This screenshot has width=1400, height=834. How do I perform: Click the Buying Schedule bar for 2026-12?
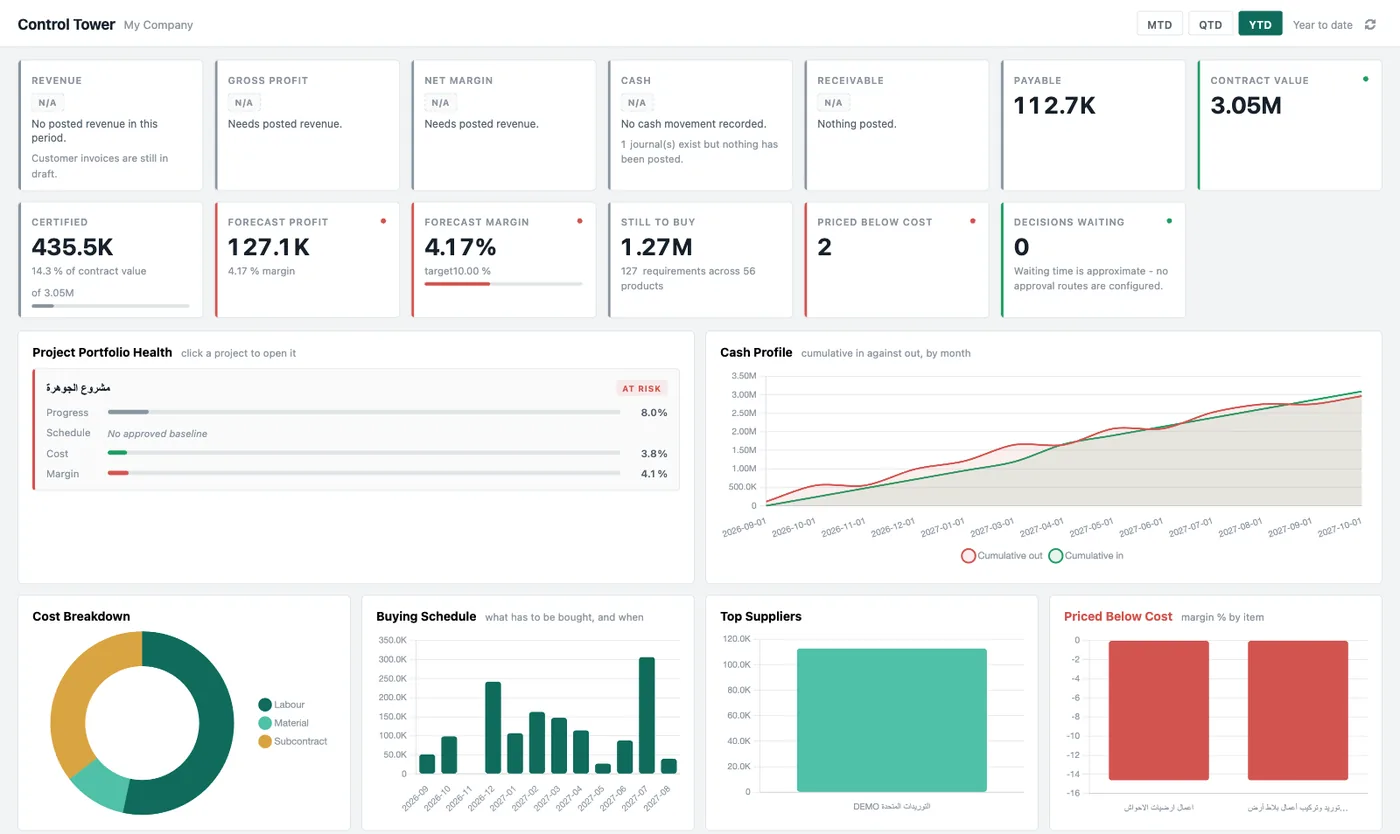(x=493, y=727)
